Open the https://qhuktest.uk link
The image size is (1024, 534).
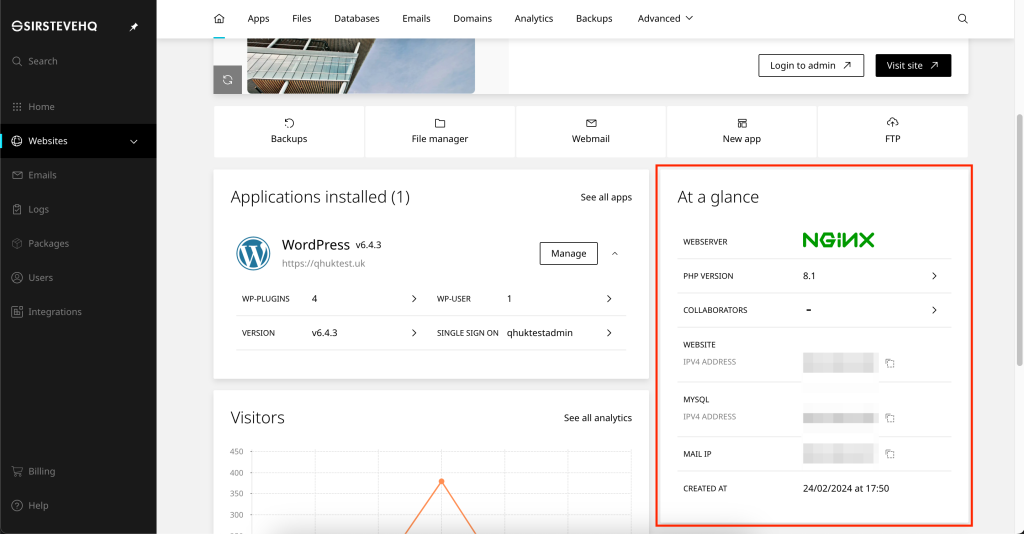coord(323,264)
